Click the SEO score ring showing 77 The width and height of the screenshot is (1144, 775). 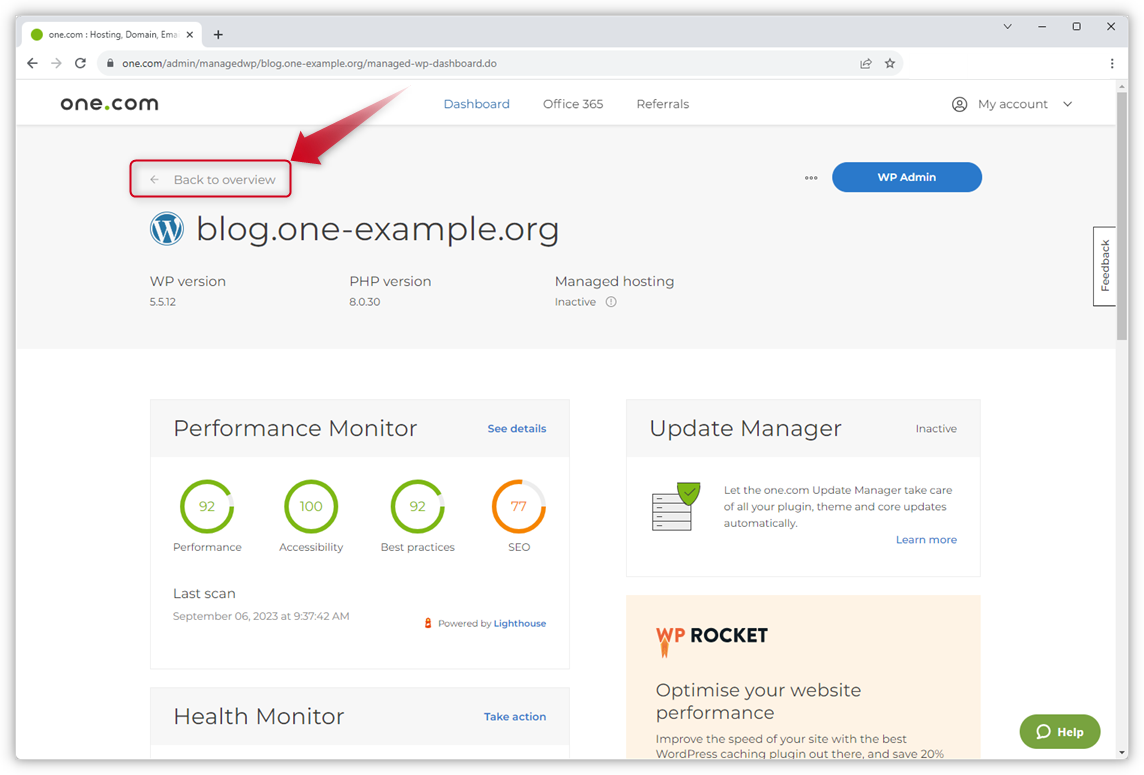coord(518,506)
